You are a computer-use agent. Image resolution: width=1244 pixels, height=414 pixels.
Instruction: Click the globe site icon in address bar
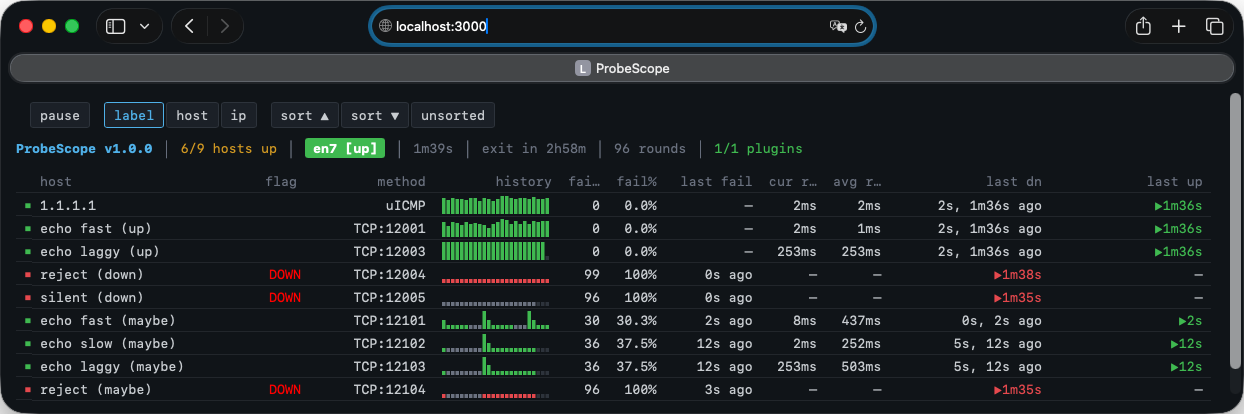tap(385, 27)
